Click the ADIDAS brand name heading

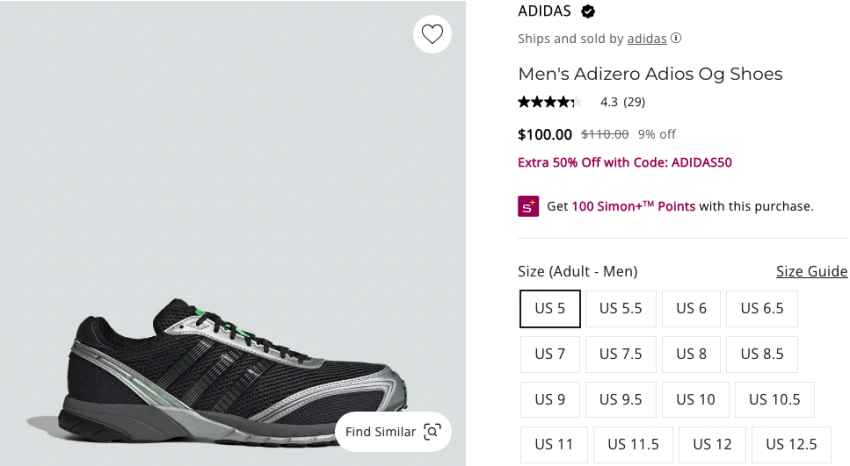[x=544, y=12]
